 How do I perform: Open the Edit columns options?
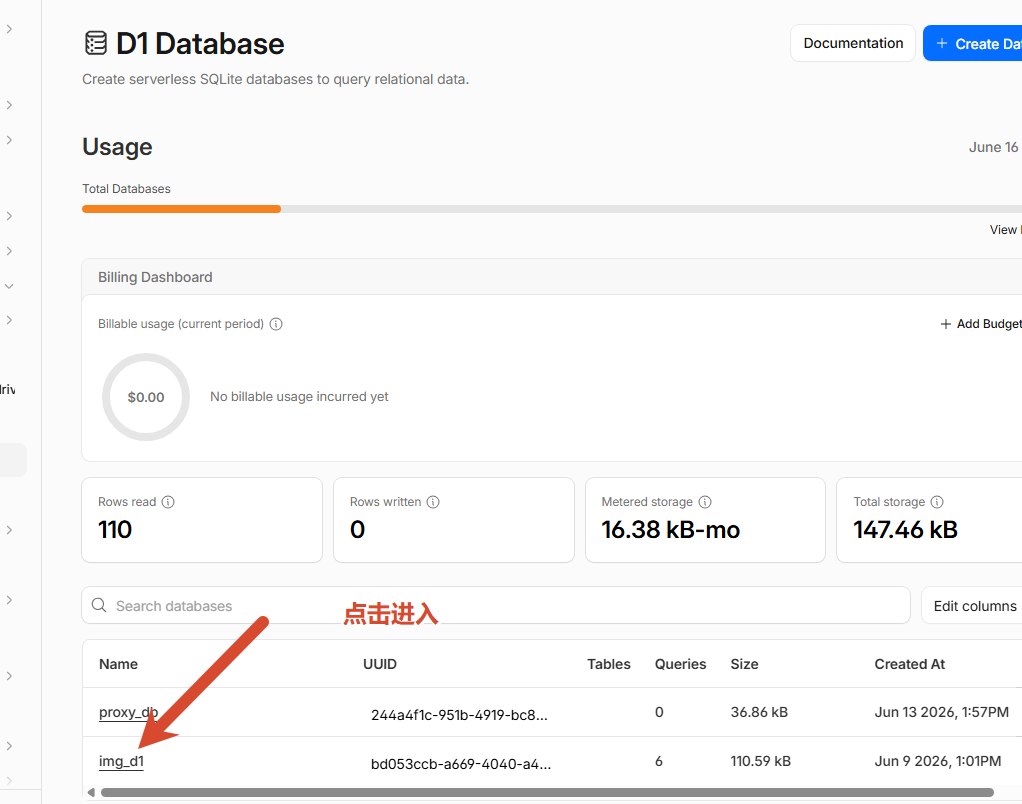[x=972, y=605]
